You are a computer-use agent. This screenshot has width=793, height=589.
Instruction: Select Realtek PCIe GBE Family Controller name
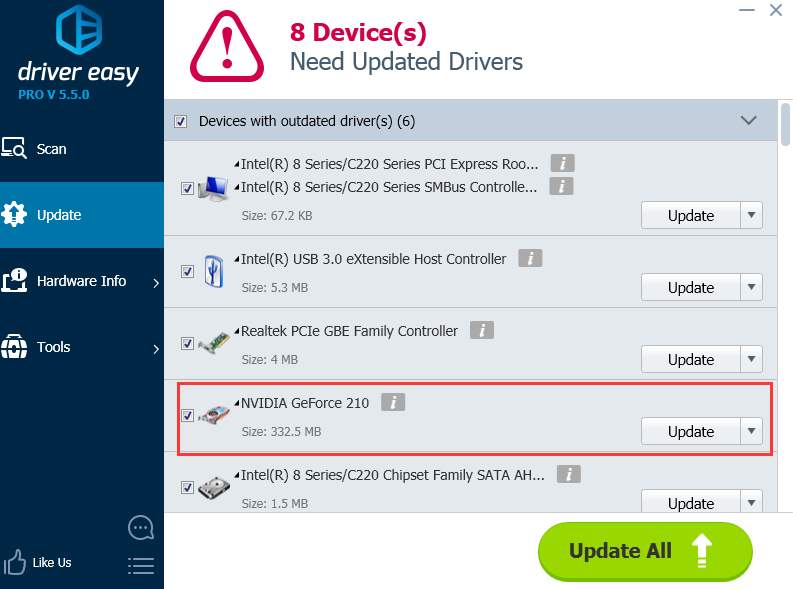pyautogui.click(x=349, y=331)
